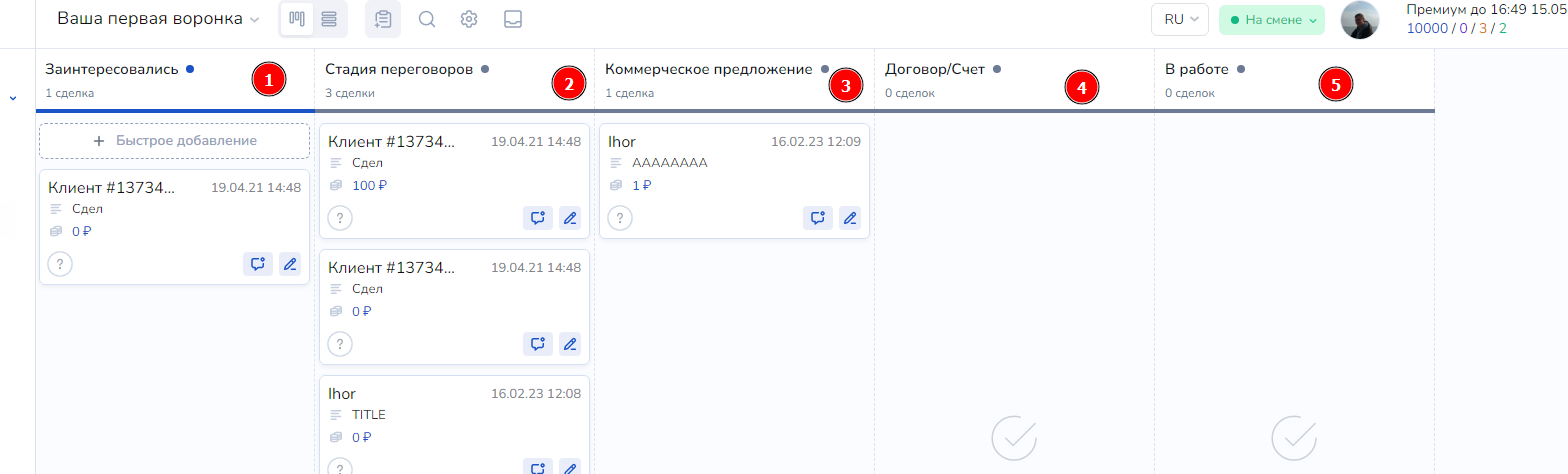
Task: Switch to kanban board view
Action: pyautogui.click(x=296, y=19)
